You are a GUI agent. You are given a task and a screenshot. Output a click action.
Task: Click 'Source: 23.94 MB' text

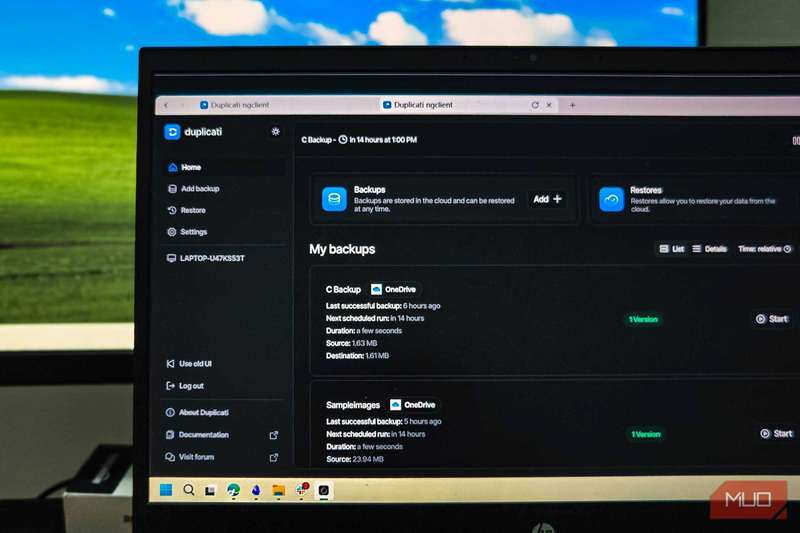pyautogui.click(x=355, y=459)
